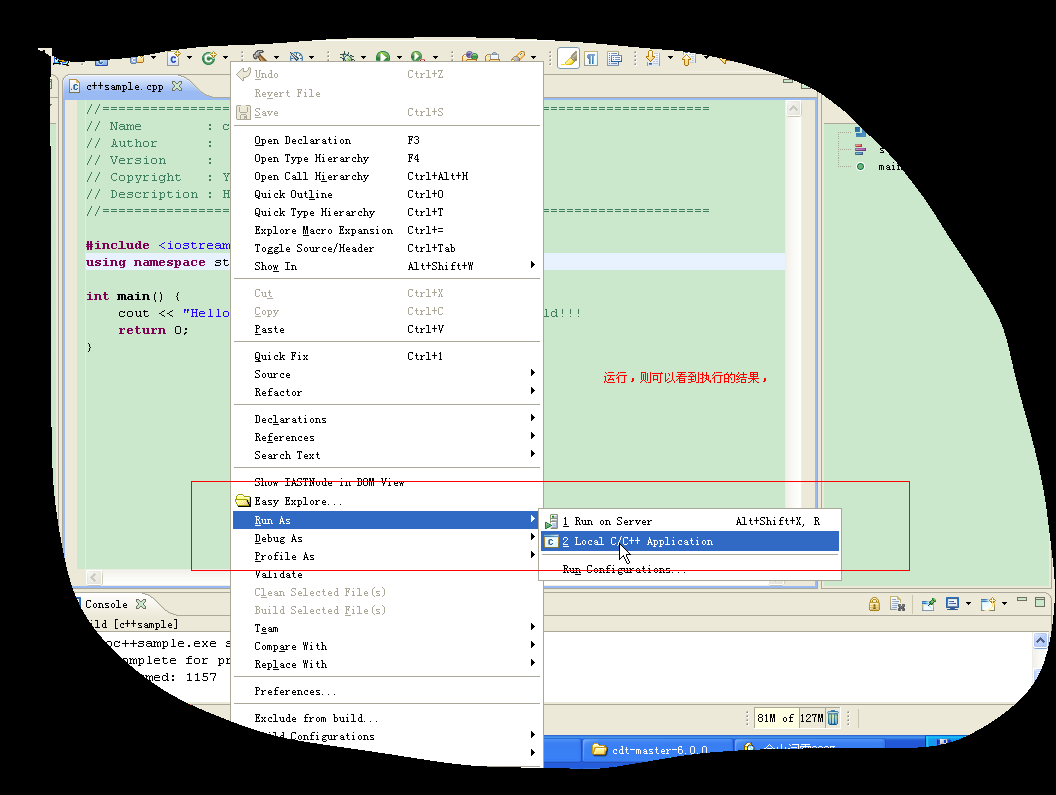Click the Clear Console icon
The width and height of the screenshot is (1056, 795).
pyautogui.click(x=897, y=604)
